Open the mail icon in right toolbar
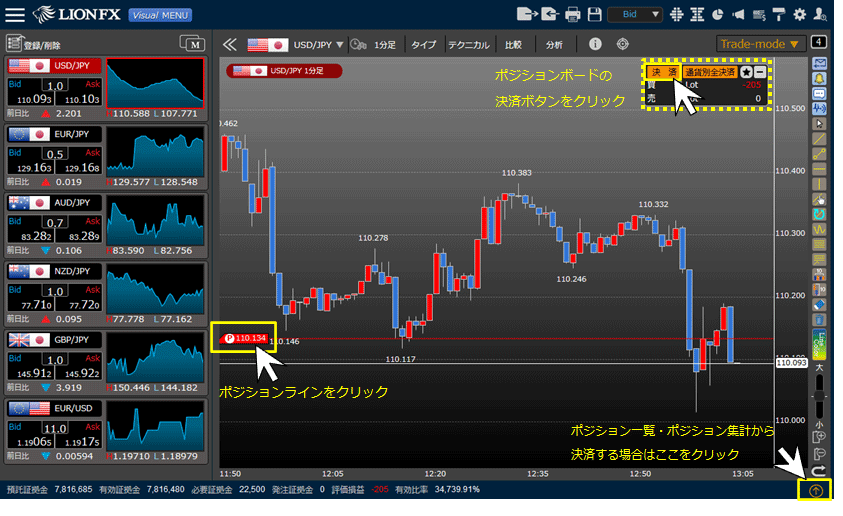 pyautogui.click(x=819, y=64)
